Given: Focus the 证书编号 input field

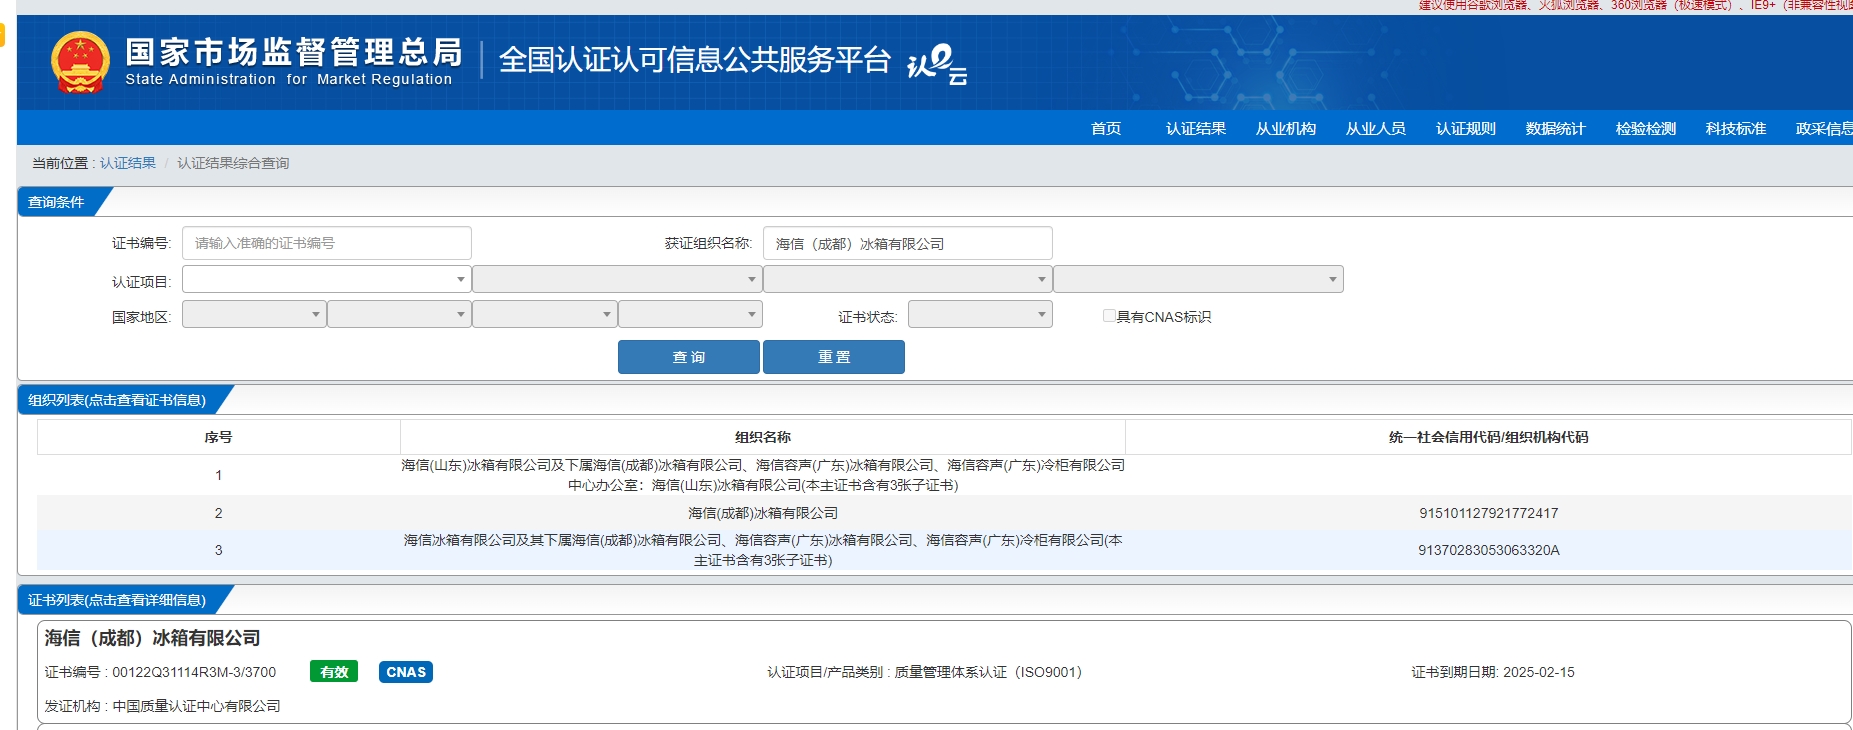Looking at the screenshot, I should coord(327,243).
